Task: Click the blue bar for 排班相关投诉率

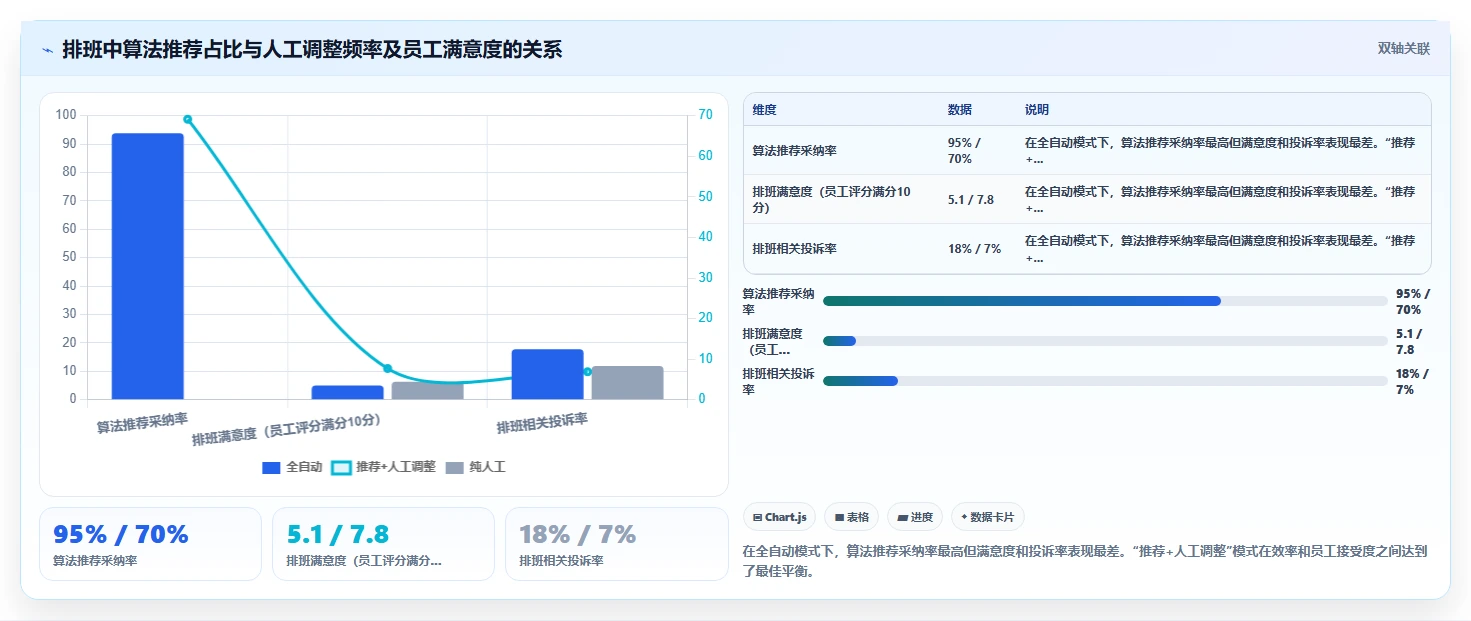Action: point(547,374)
